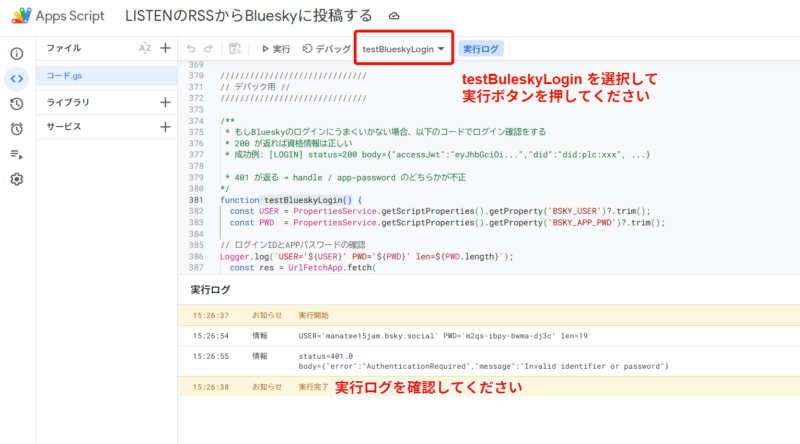Click the サービス section header
This screenshot has height=444, width=800.
tap(64, 127)
